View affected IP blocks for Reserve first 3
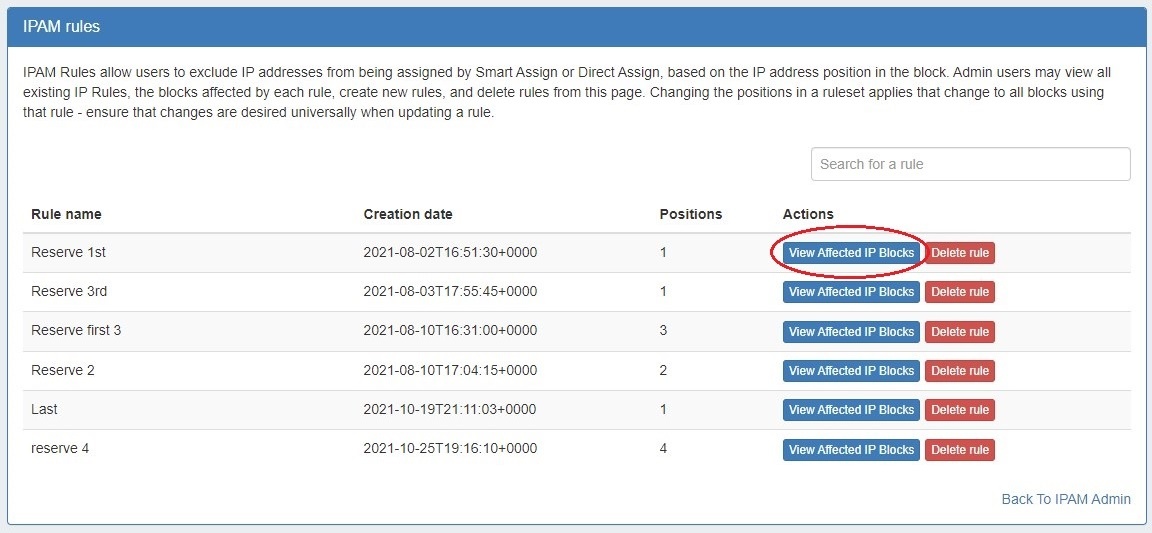 [x=851, y=332]
